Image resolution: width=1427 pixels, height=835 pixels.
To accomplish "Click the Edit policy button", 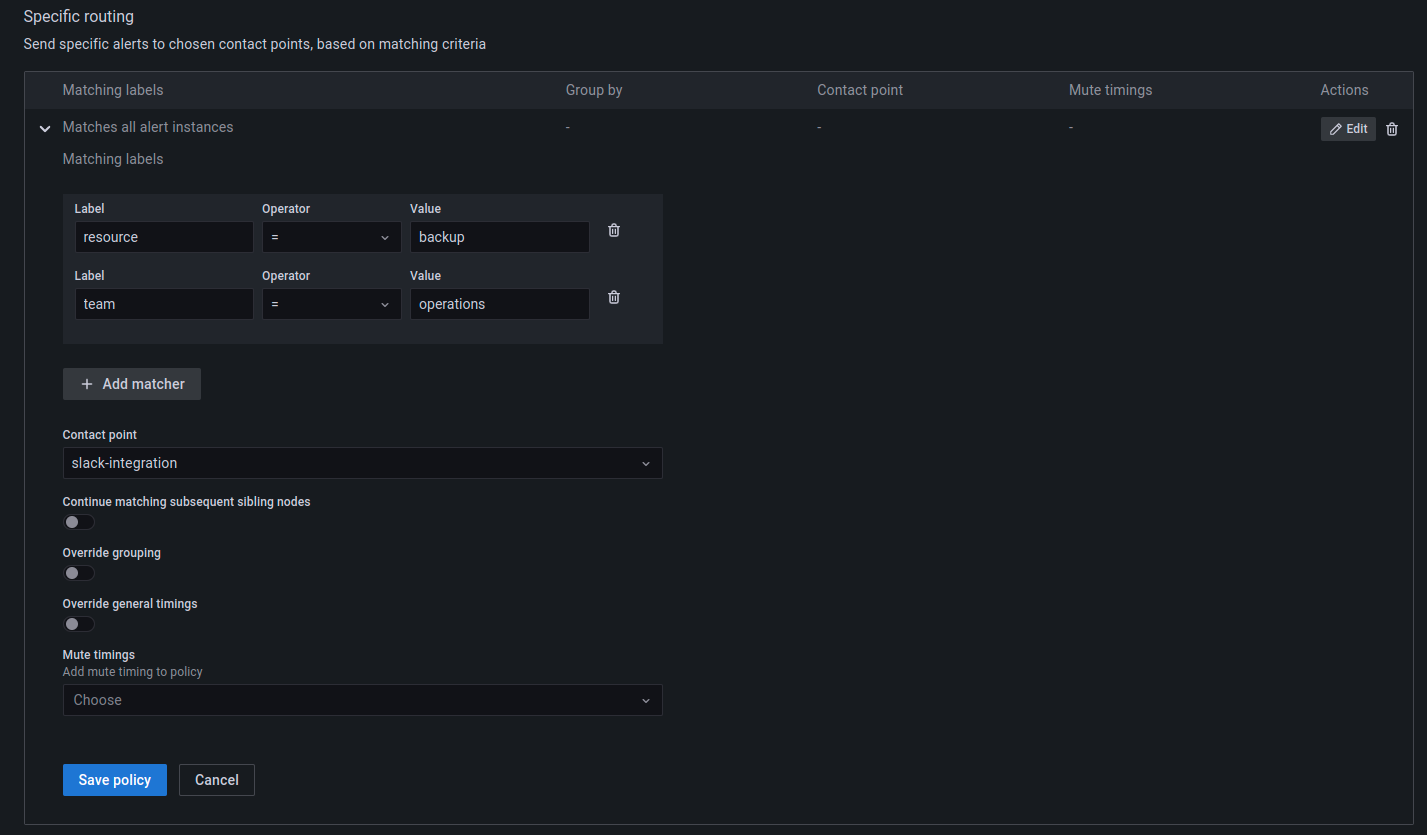I will (1347, 129).
